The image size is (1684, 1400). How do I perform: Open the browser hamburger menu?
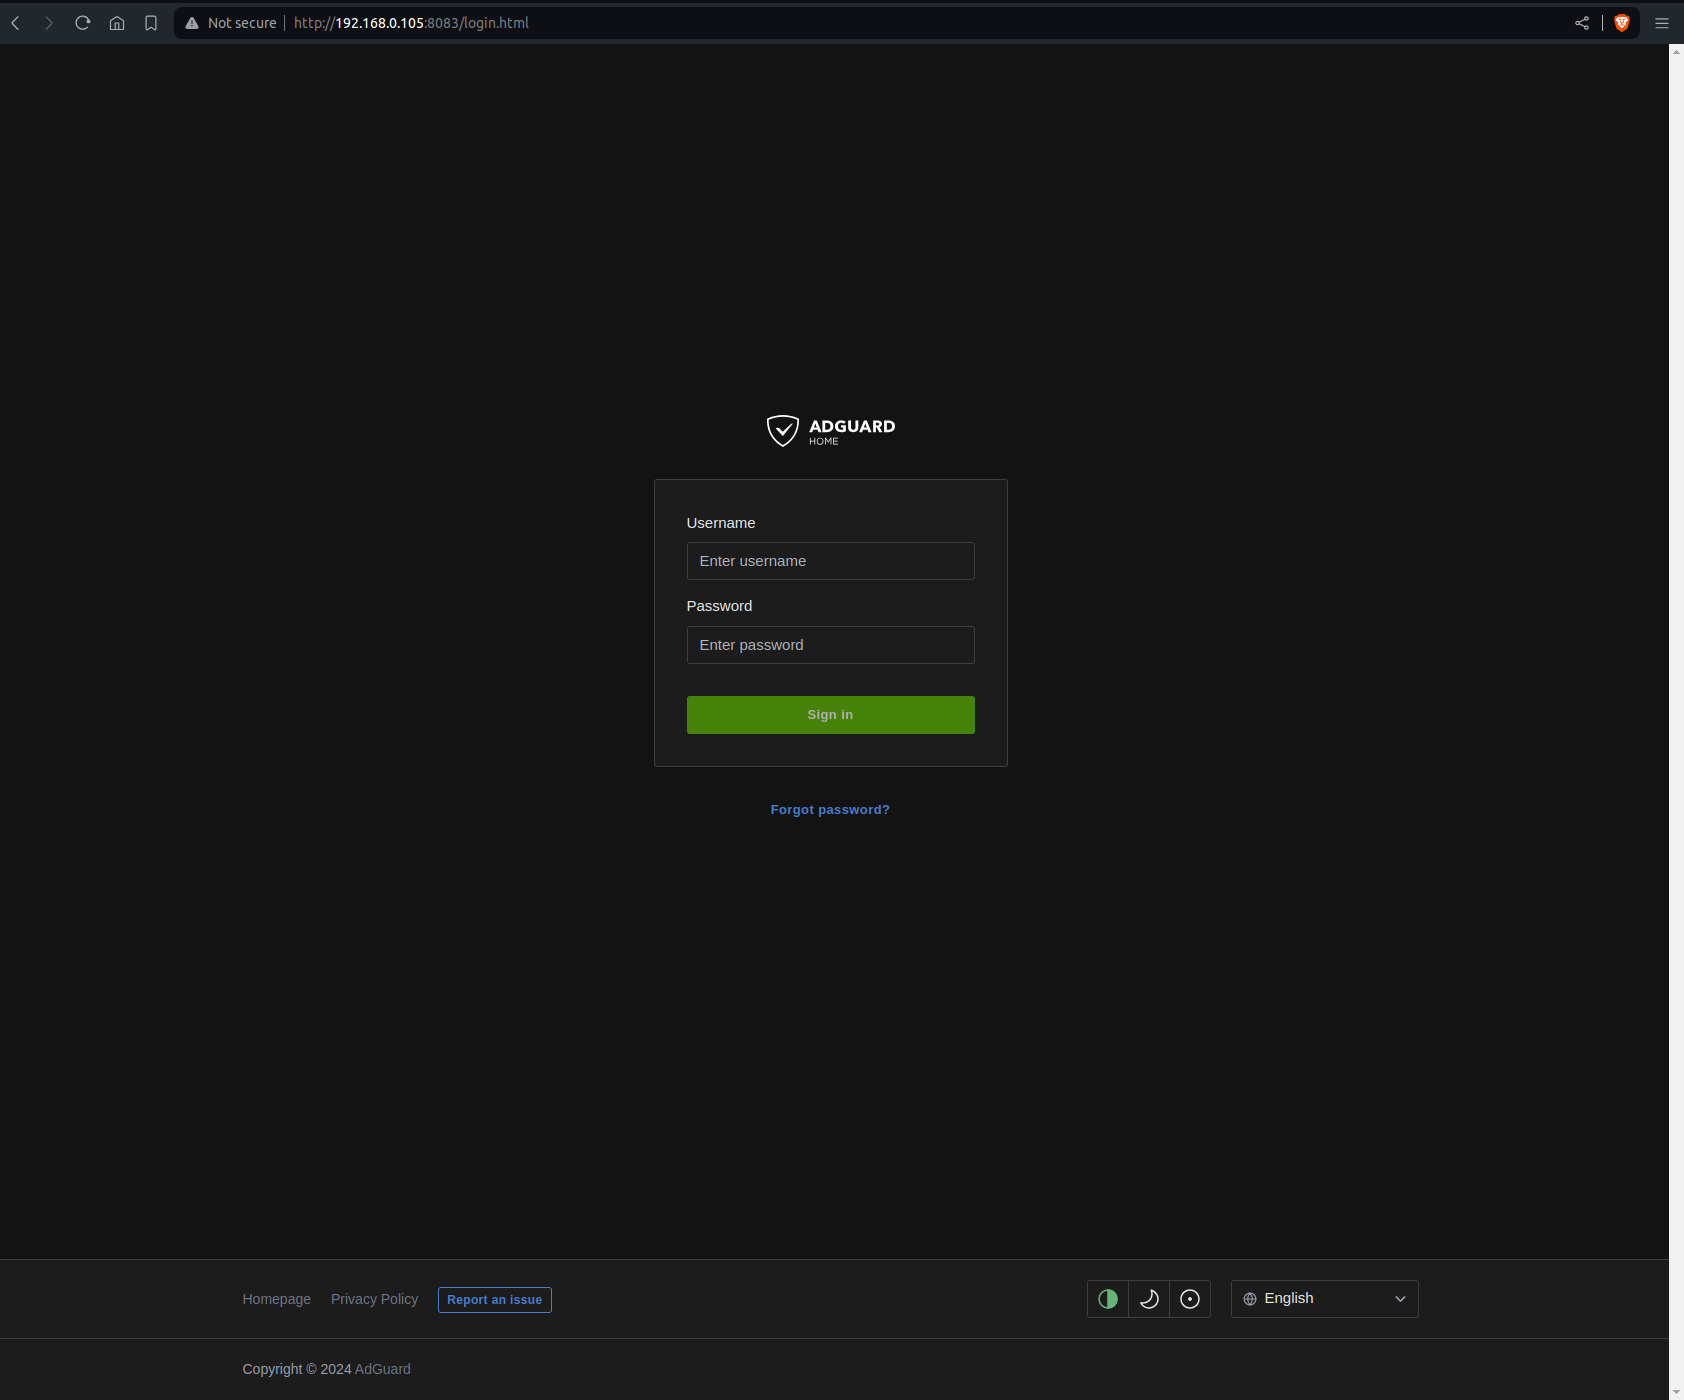(1662, 23)
